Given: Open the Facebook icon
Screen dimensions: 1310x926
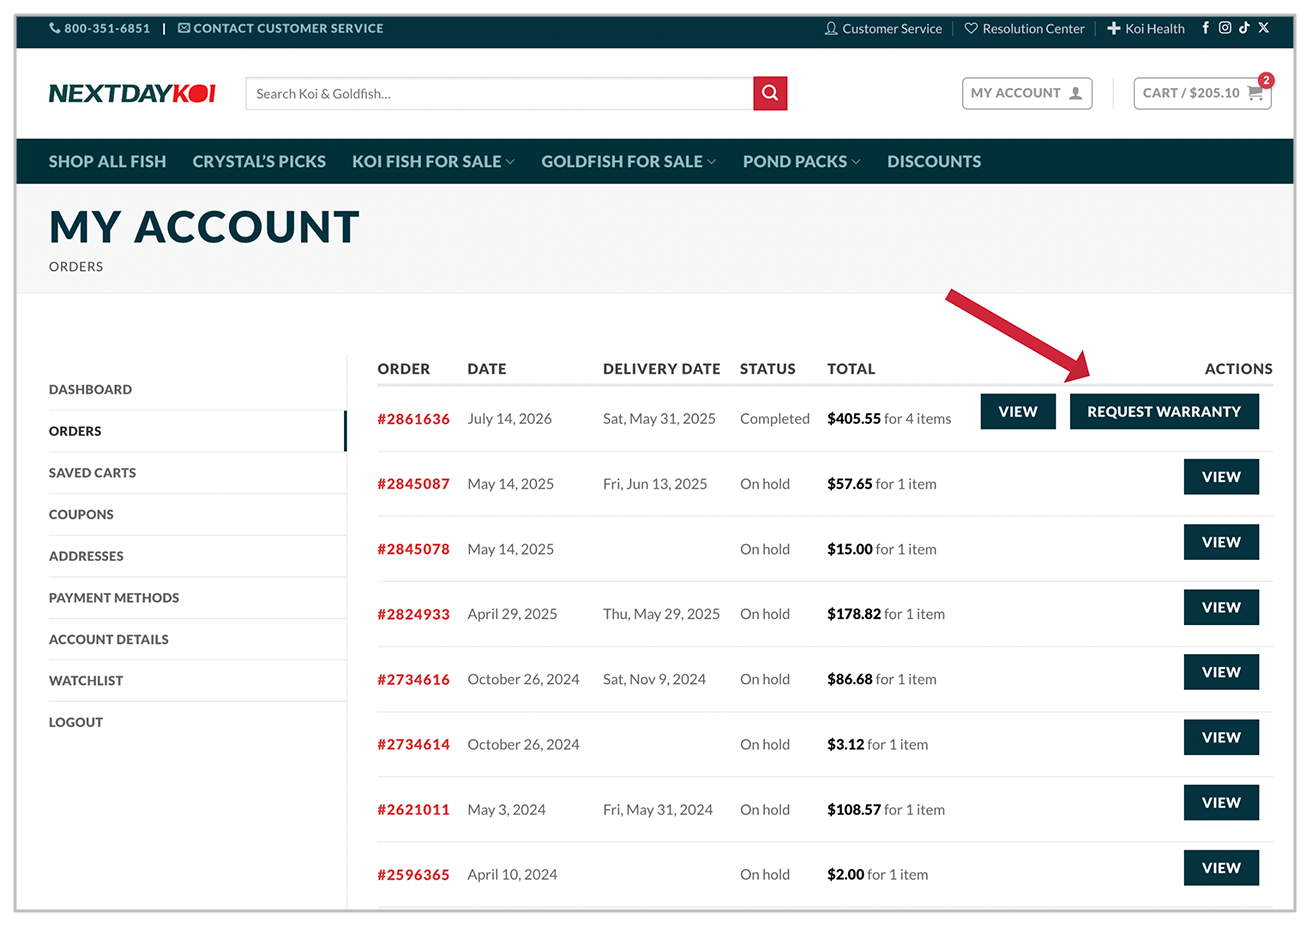Looking at the screenshot, I should coord(1205,28).
